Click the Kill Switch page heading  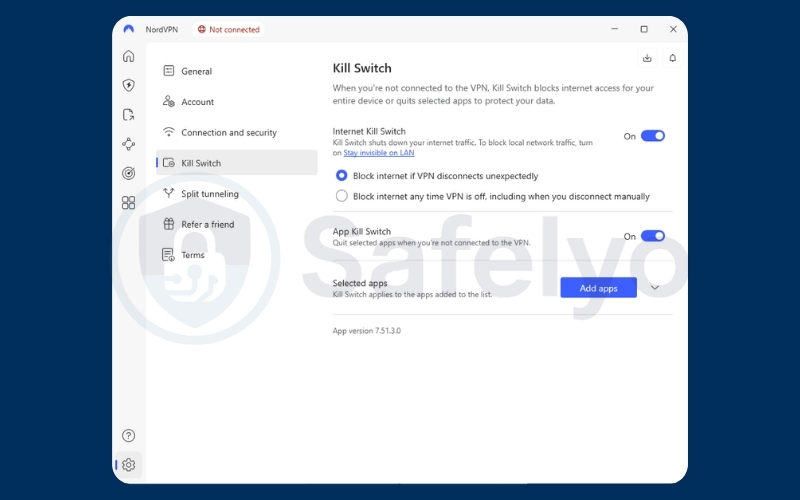click(x=362, y=68)
